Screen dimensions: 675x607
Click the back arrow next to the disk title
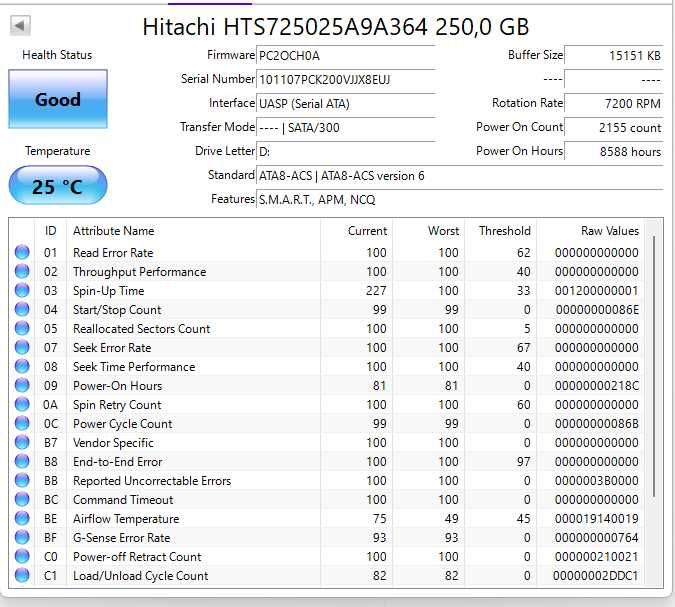(20, 25)
